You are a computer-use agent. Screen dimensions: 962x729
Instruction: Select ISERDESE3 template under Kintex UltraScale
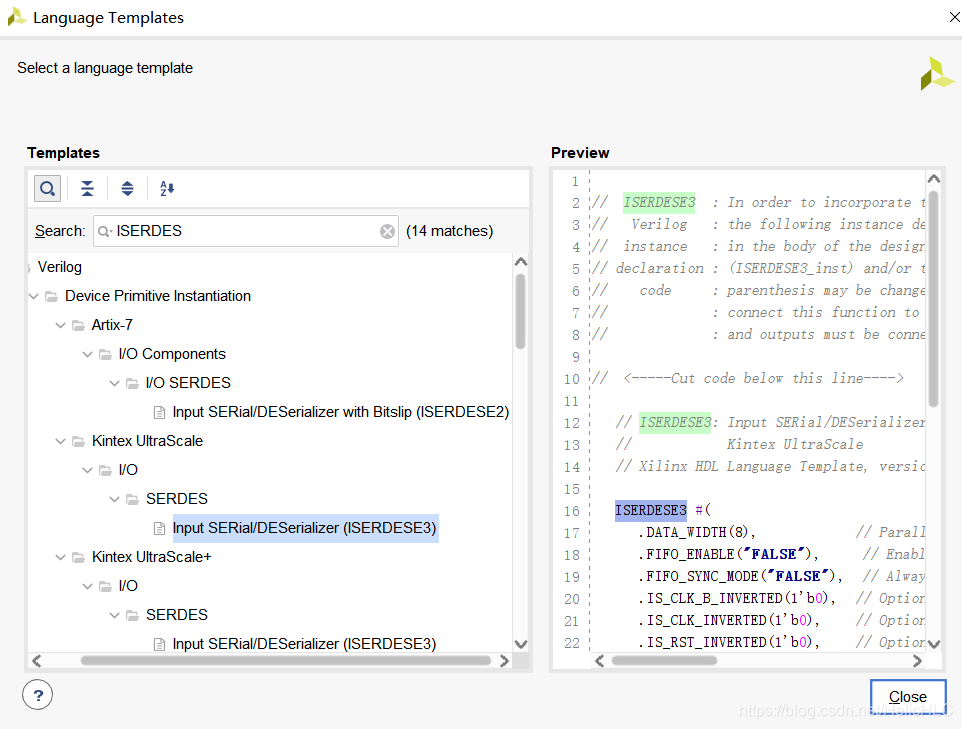pyautogui.click(x=304, y=528)
